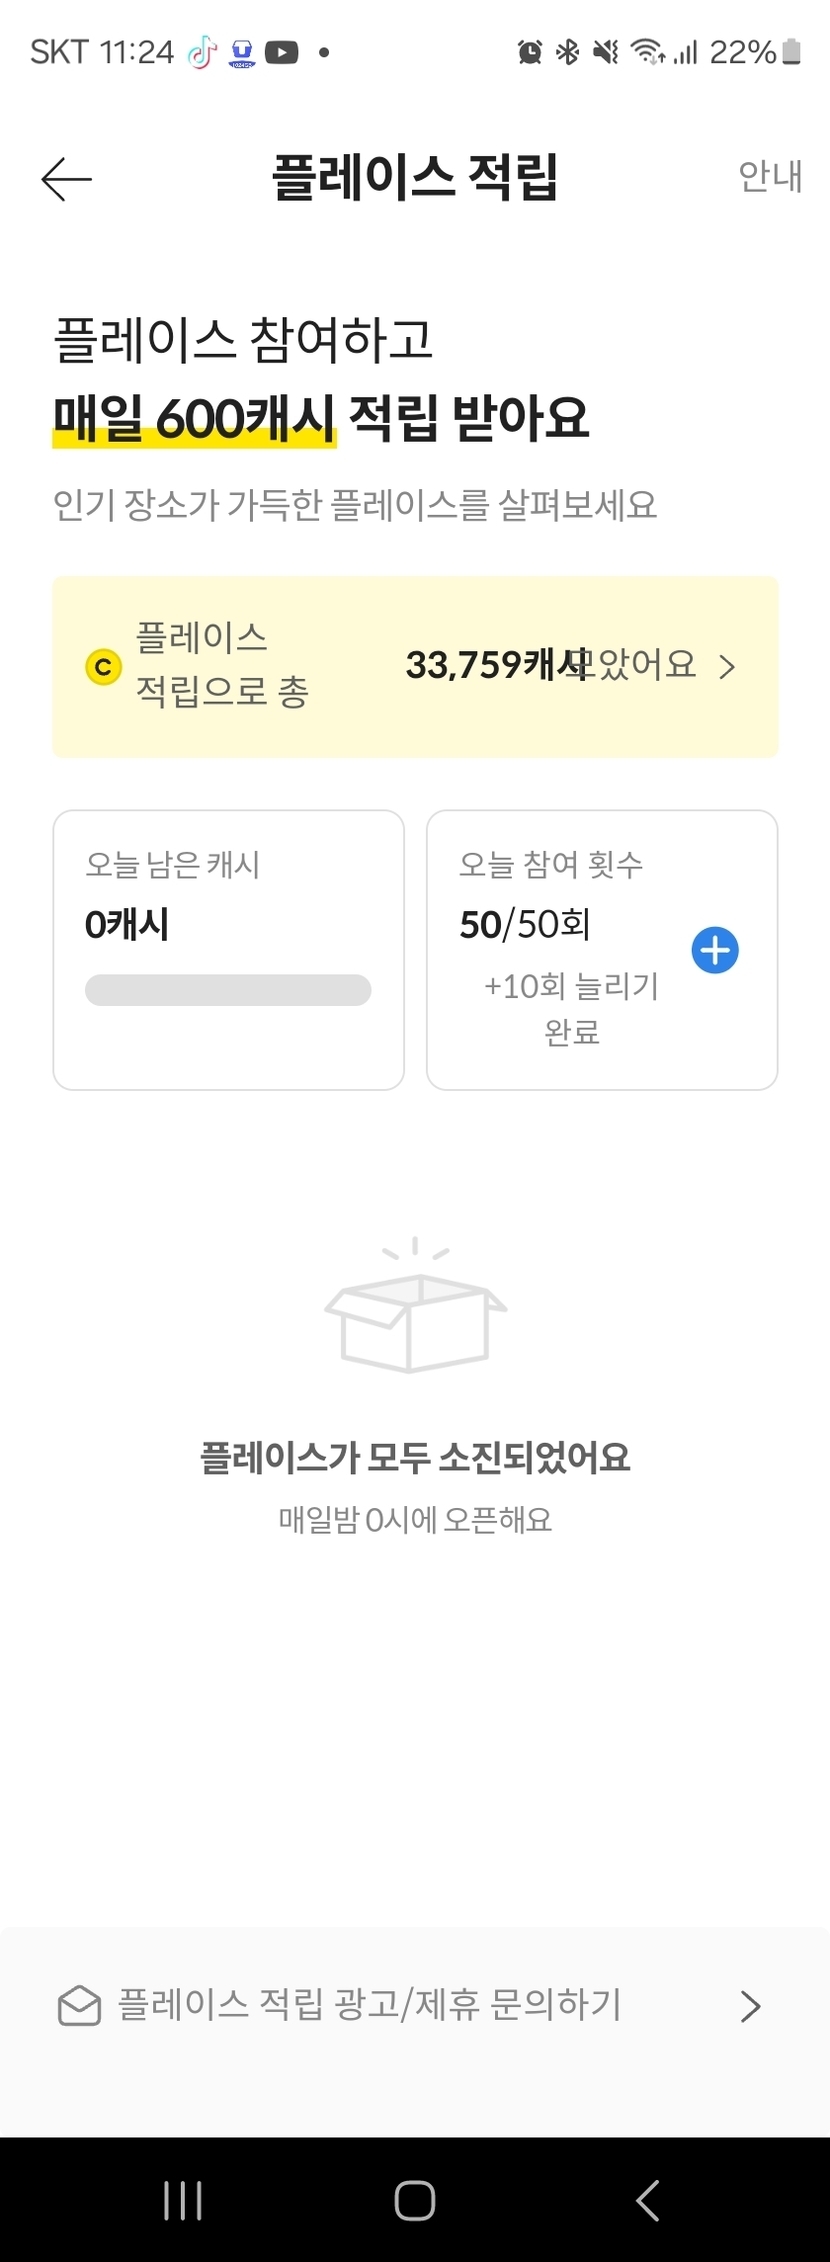Tap the empty box illustration
This screenshot has width=830, height=2262.
[415, 1308]
